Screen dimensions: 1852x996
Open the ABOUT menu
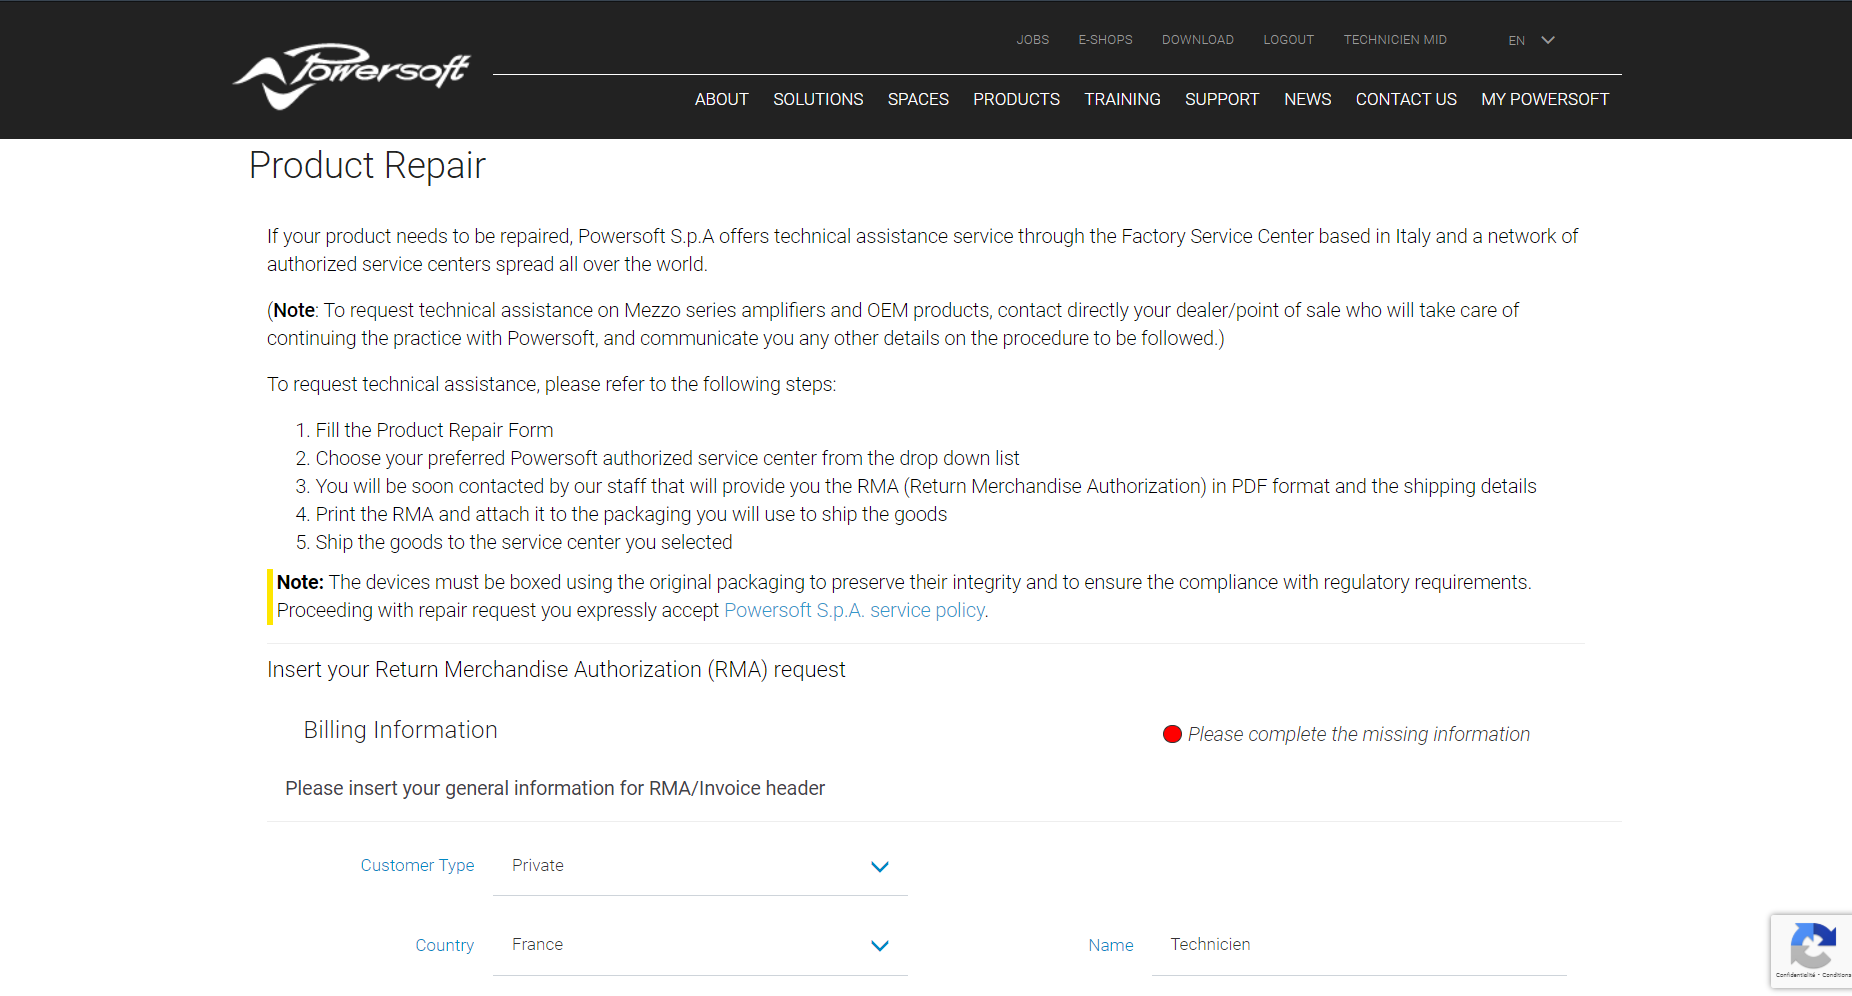tap(722, 99)
